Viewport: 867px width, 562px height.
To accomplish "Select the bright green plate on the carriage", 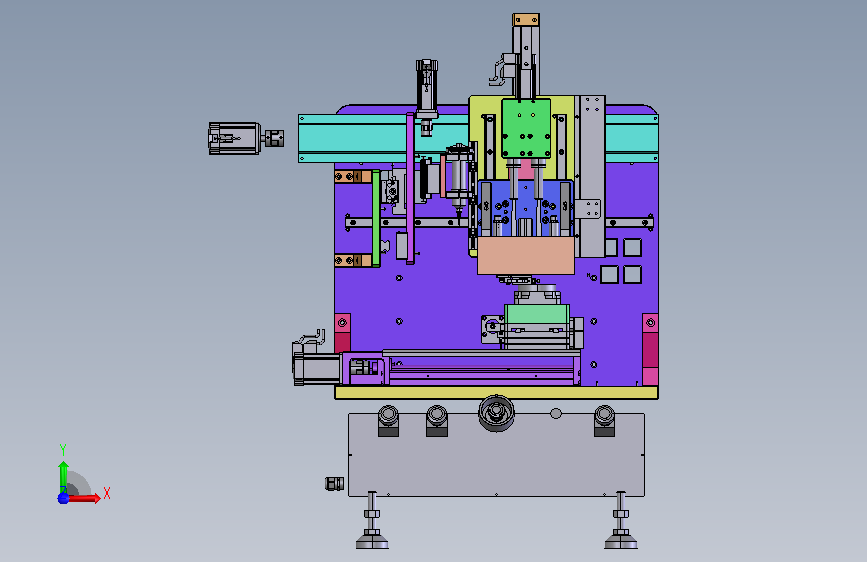I will 526,128.
